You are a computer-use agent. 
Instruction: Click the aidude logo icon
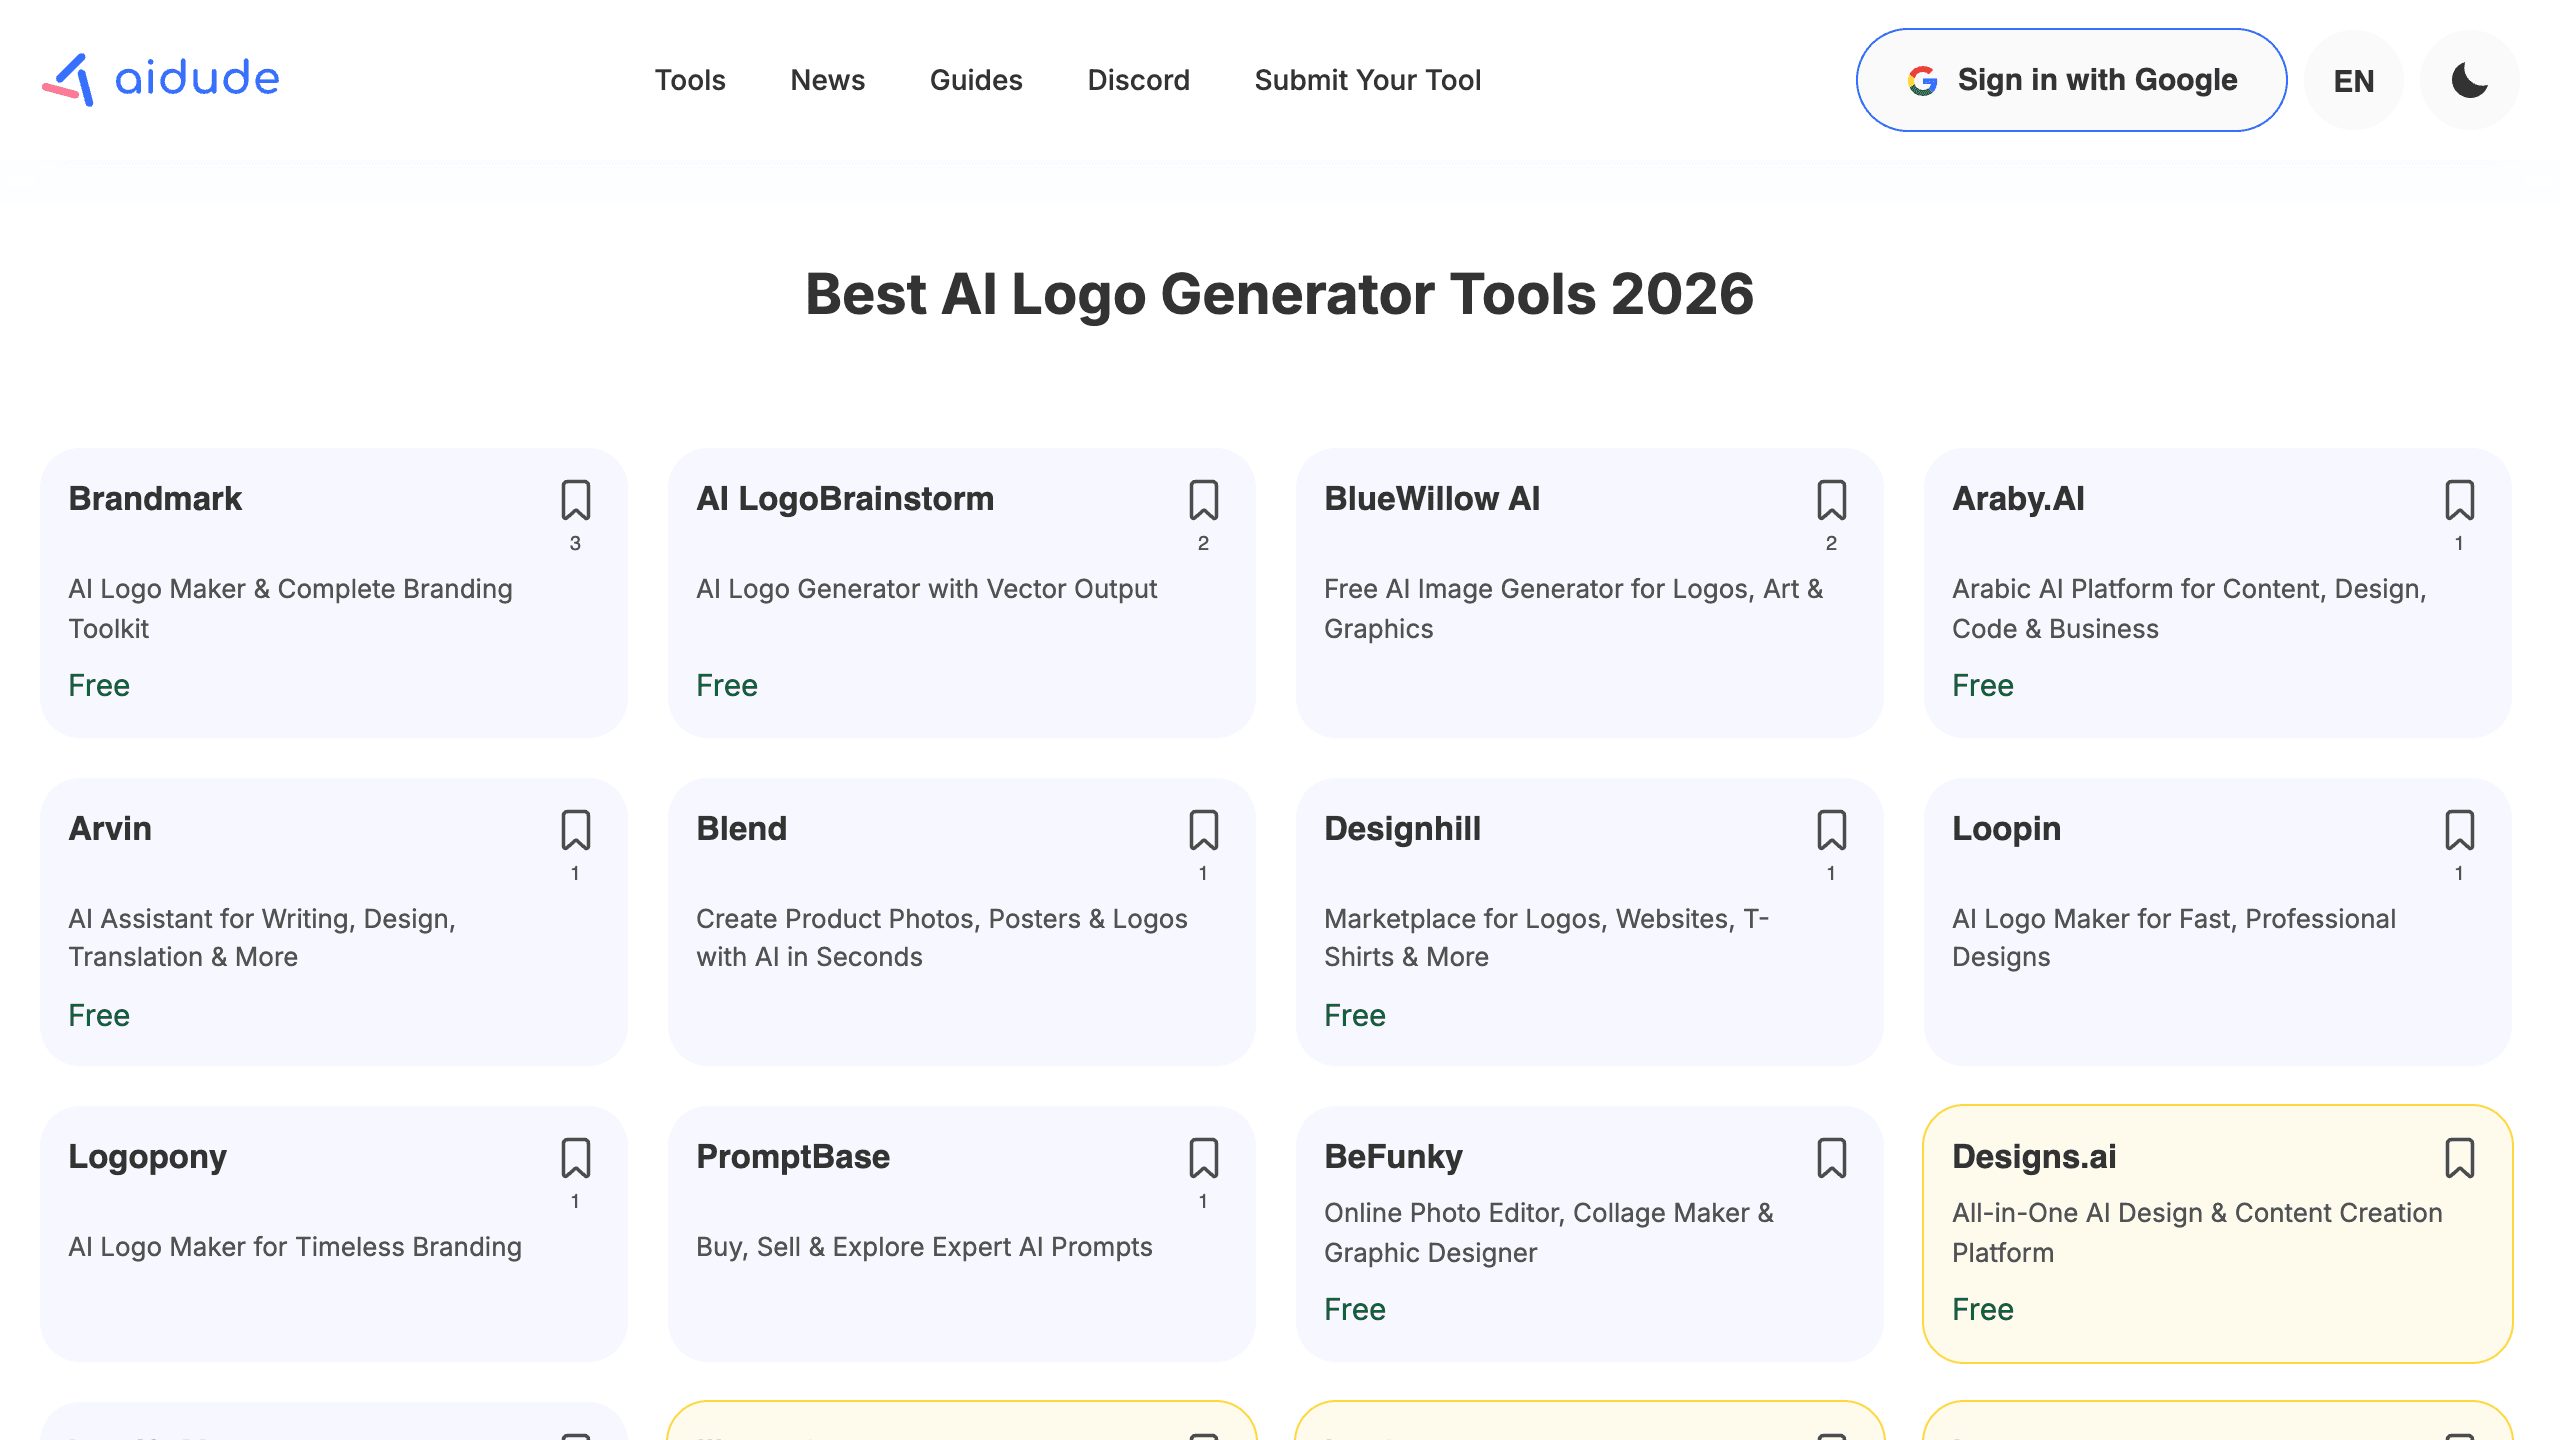(68, 79)
